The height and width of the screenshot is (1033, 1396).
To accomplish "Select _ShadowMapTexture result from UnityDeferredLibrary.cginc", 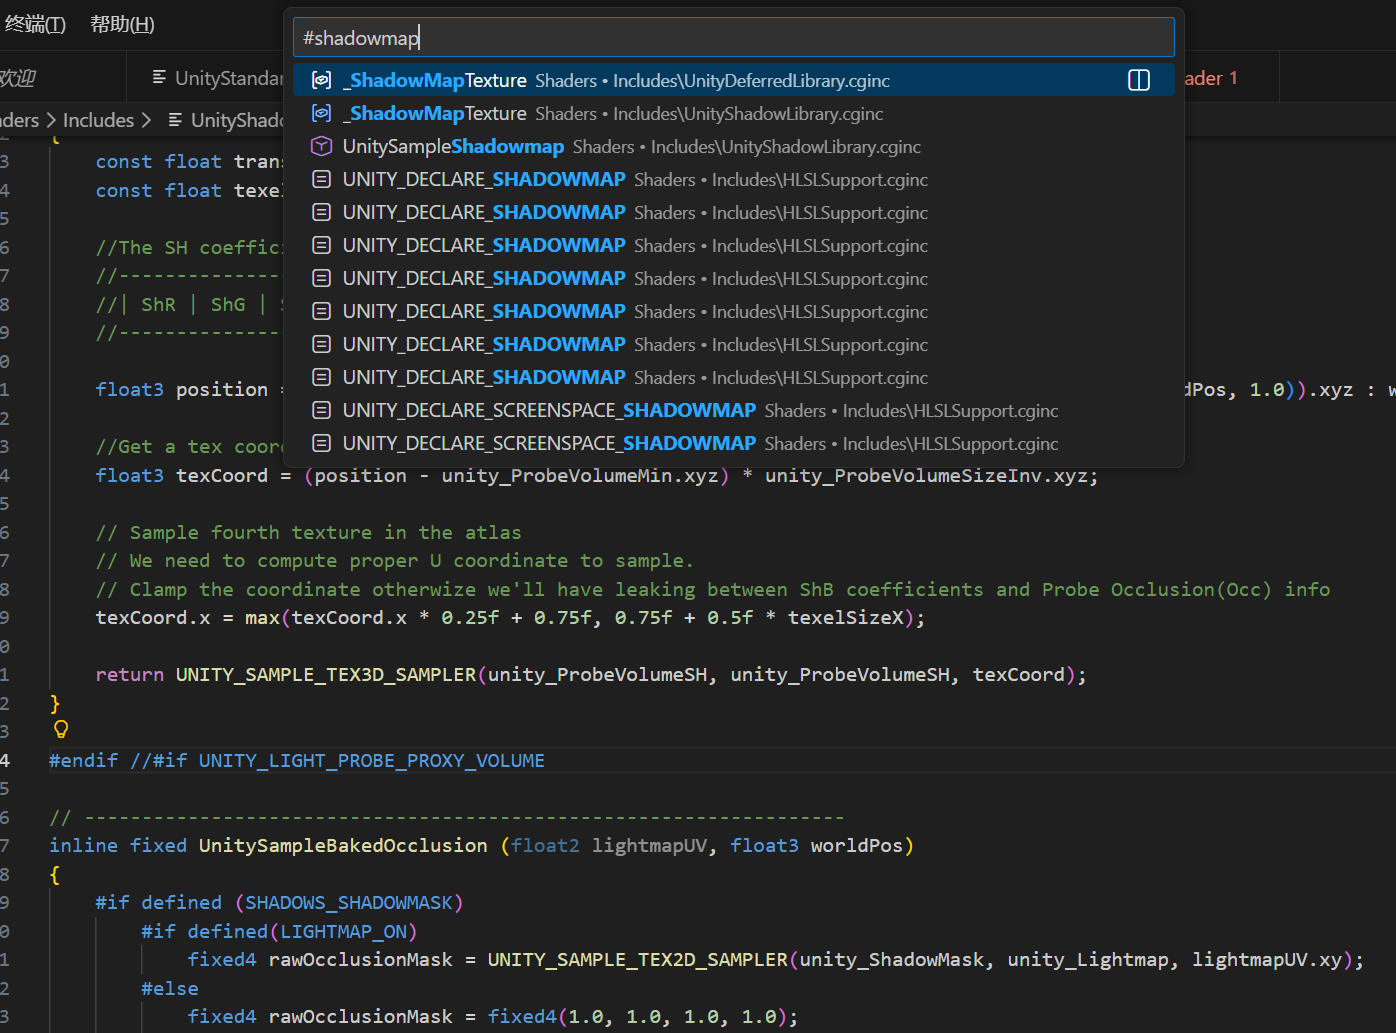I will pos(733,80).
